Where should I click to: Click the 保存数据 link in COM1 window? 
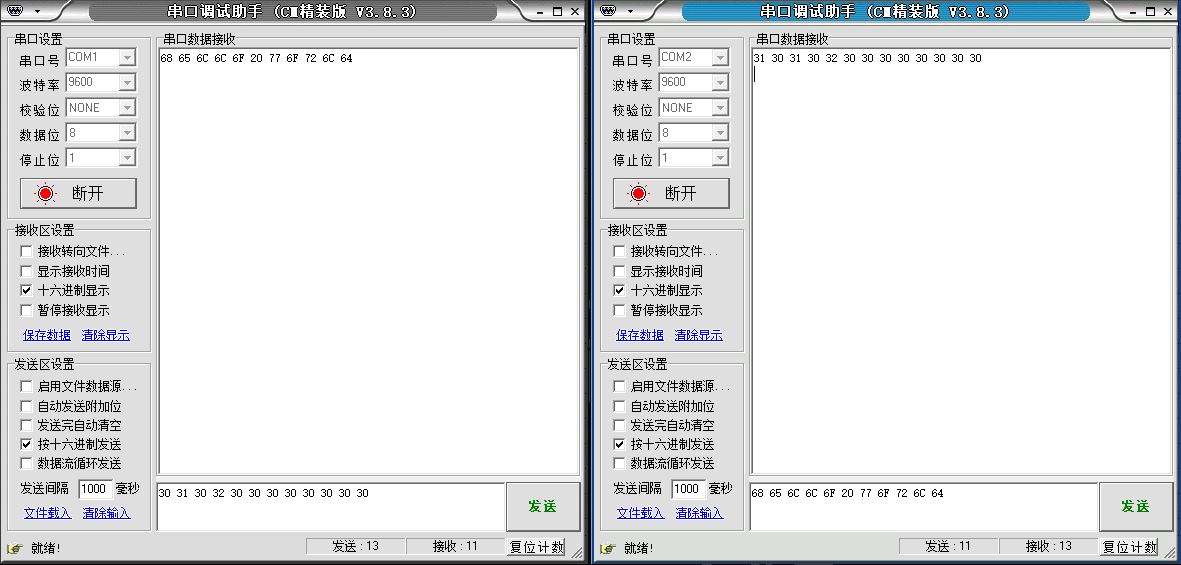47,335
